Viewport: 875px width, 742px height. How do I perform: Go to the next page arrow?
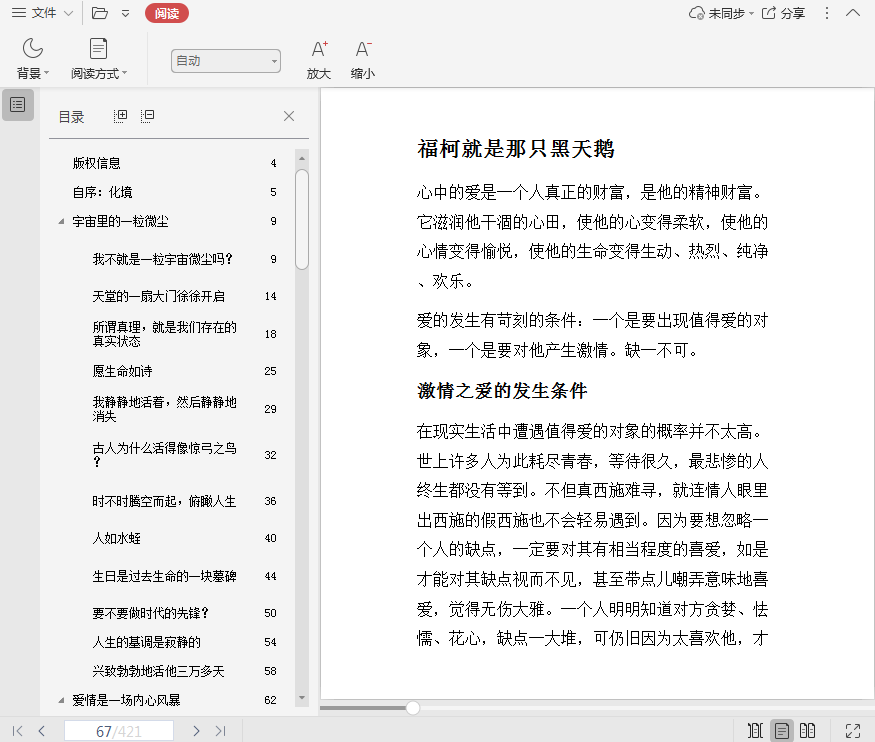(196, 731)
